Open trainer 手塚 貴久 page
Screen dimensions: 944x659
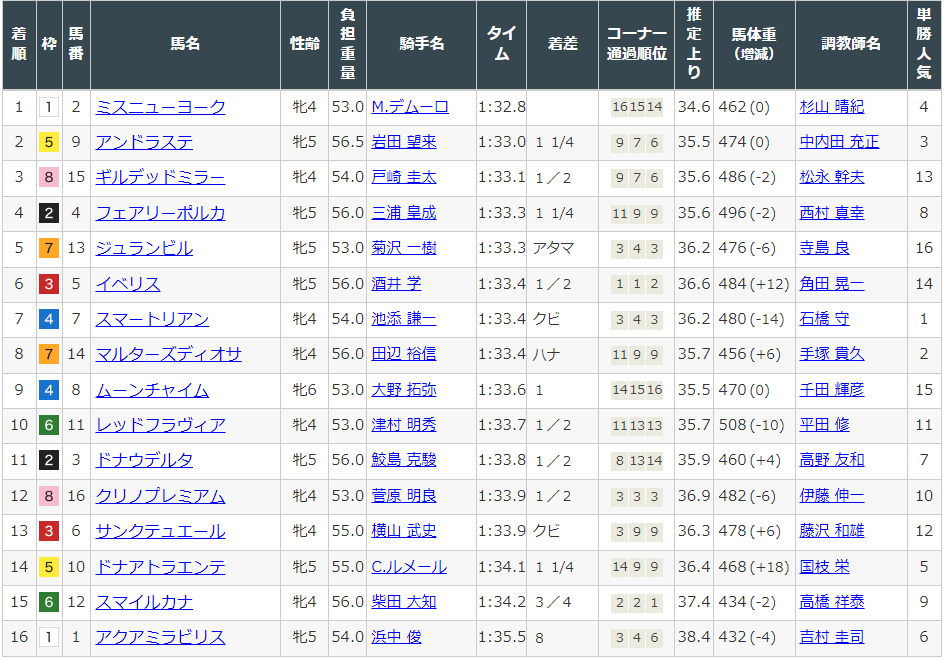point(831,354)
